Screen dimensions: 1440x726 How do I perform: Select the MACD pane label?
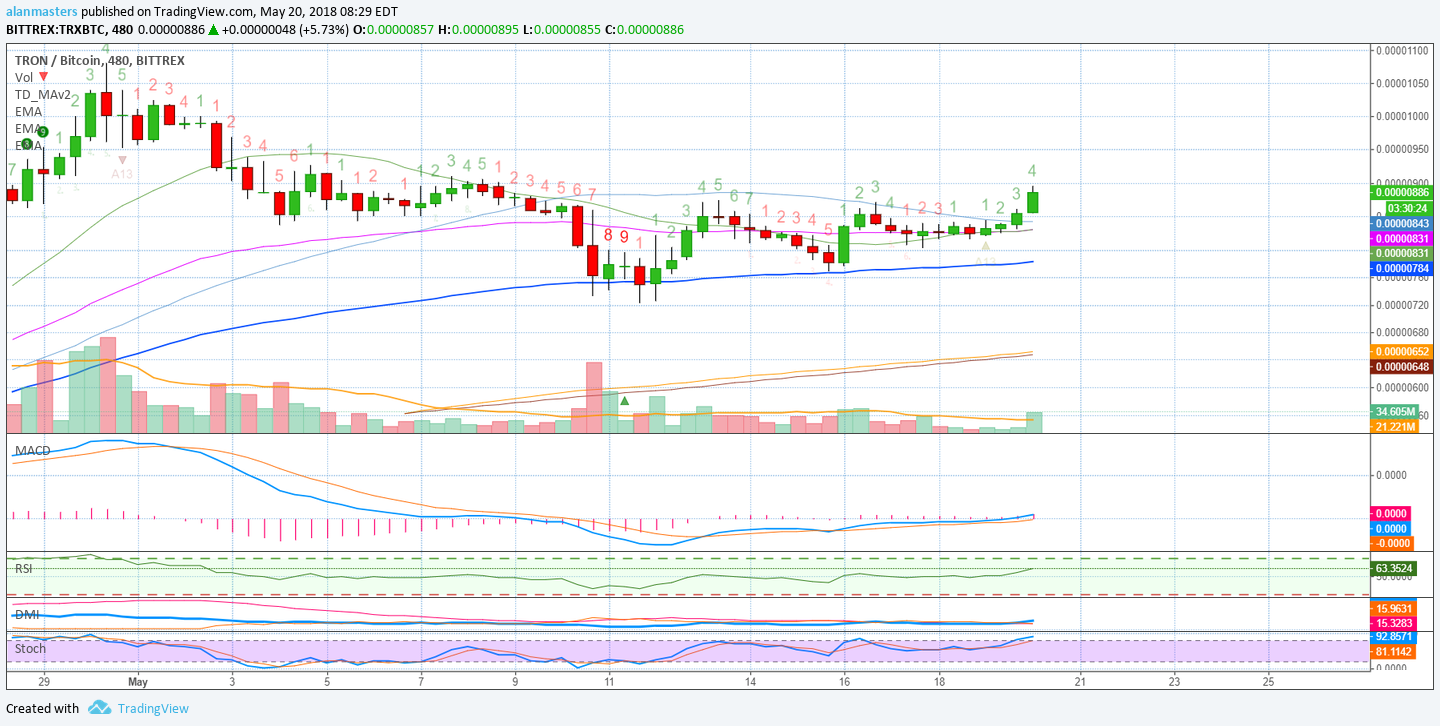(x=32, y=451)
